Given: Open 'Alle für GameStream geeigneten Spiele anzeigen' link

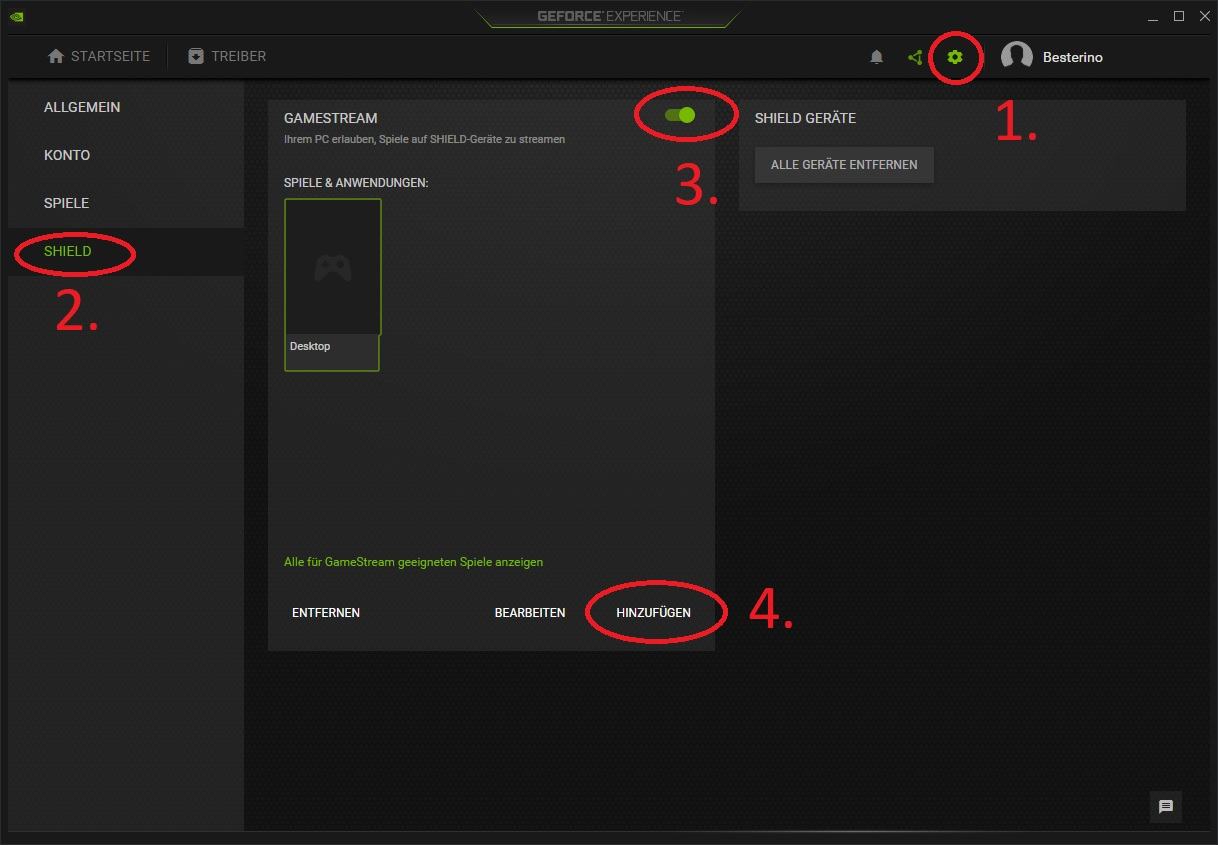Looking at the screenshot, I should pos(414,562).
